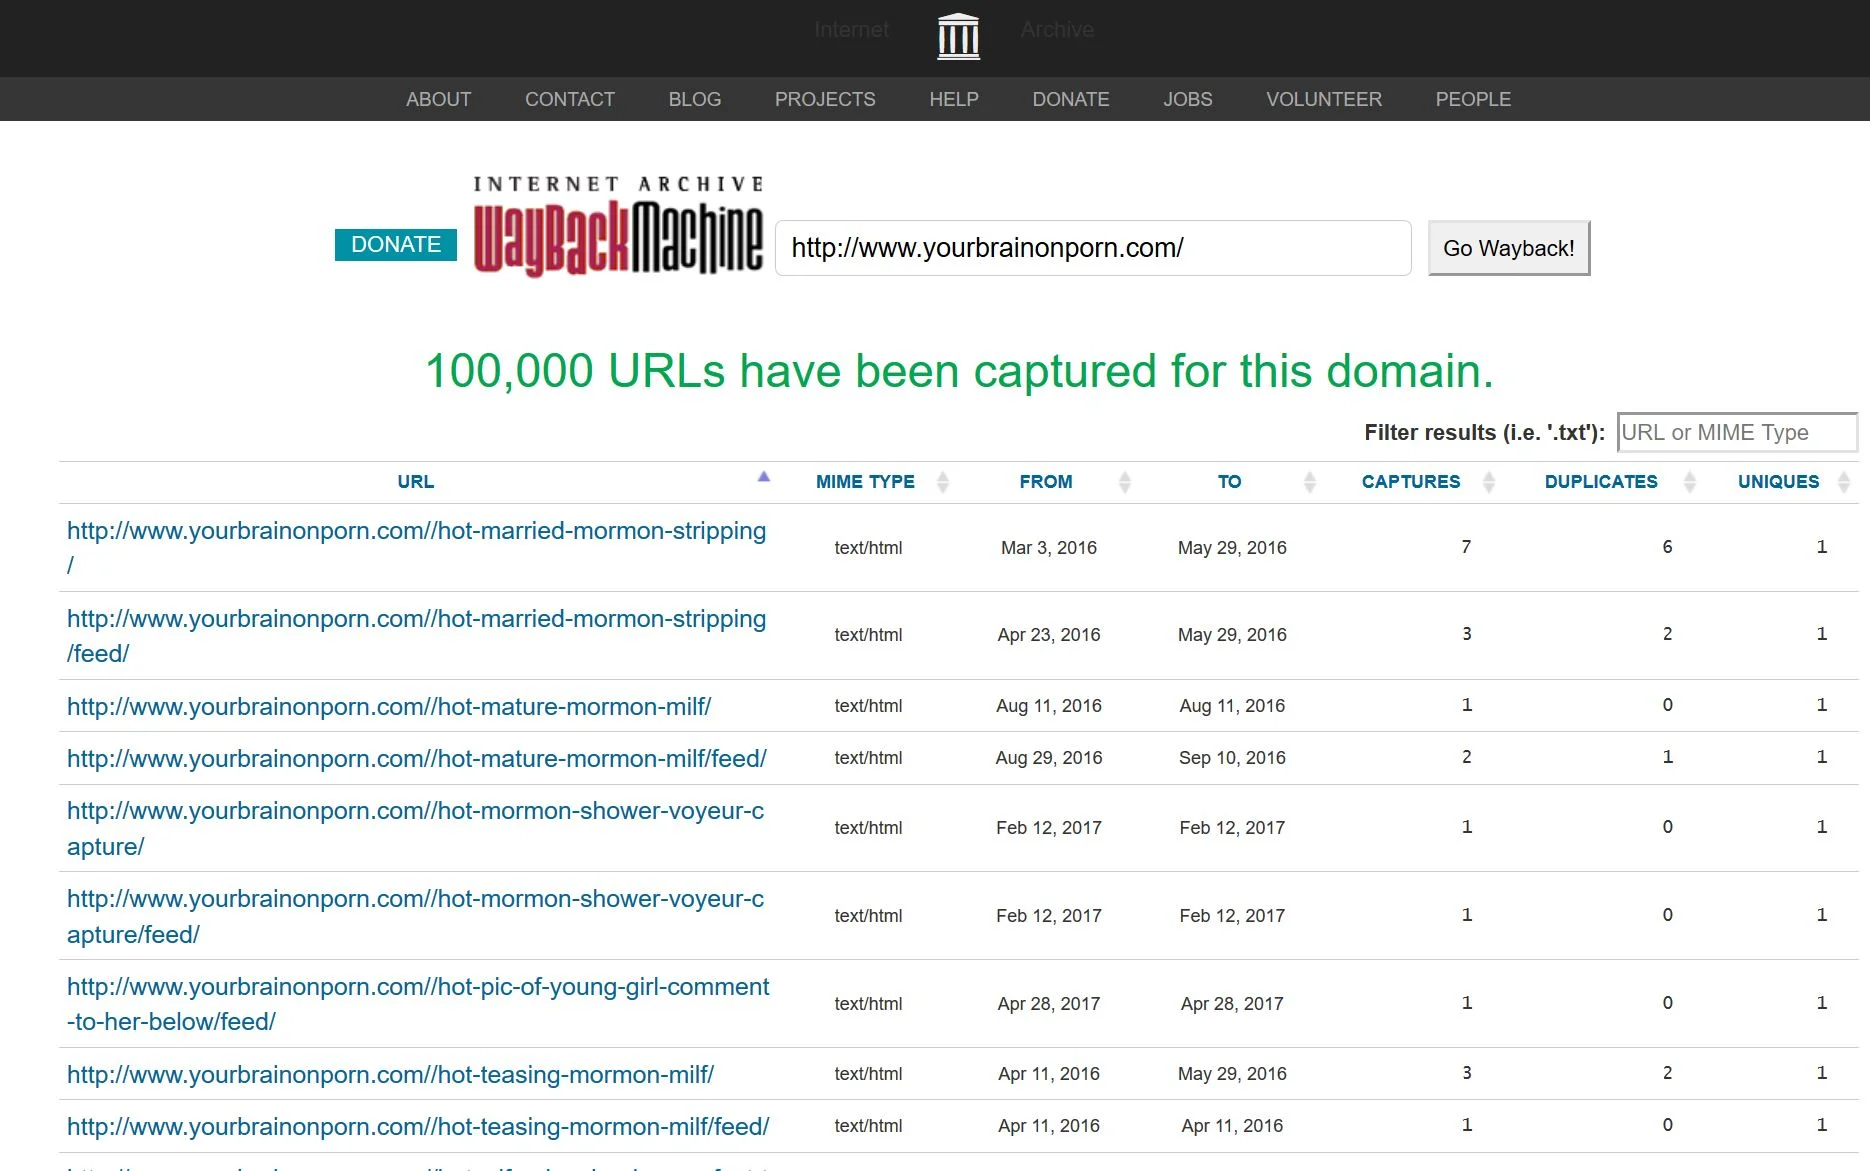Sort by MIME TYPE column arrows
This screenshot has height=1171, width=1870.
tap(942, 482)
